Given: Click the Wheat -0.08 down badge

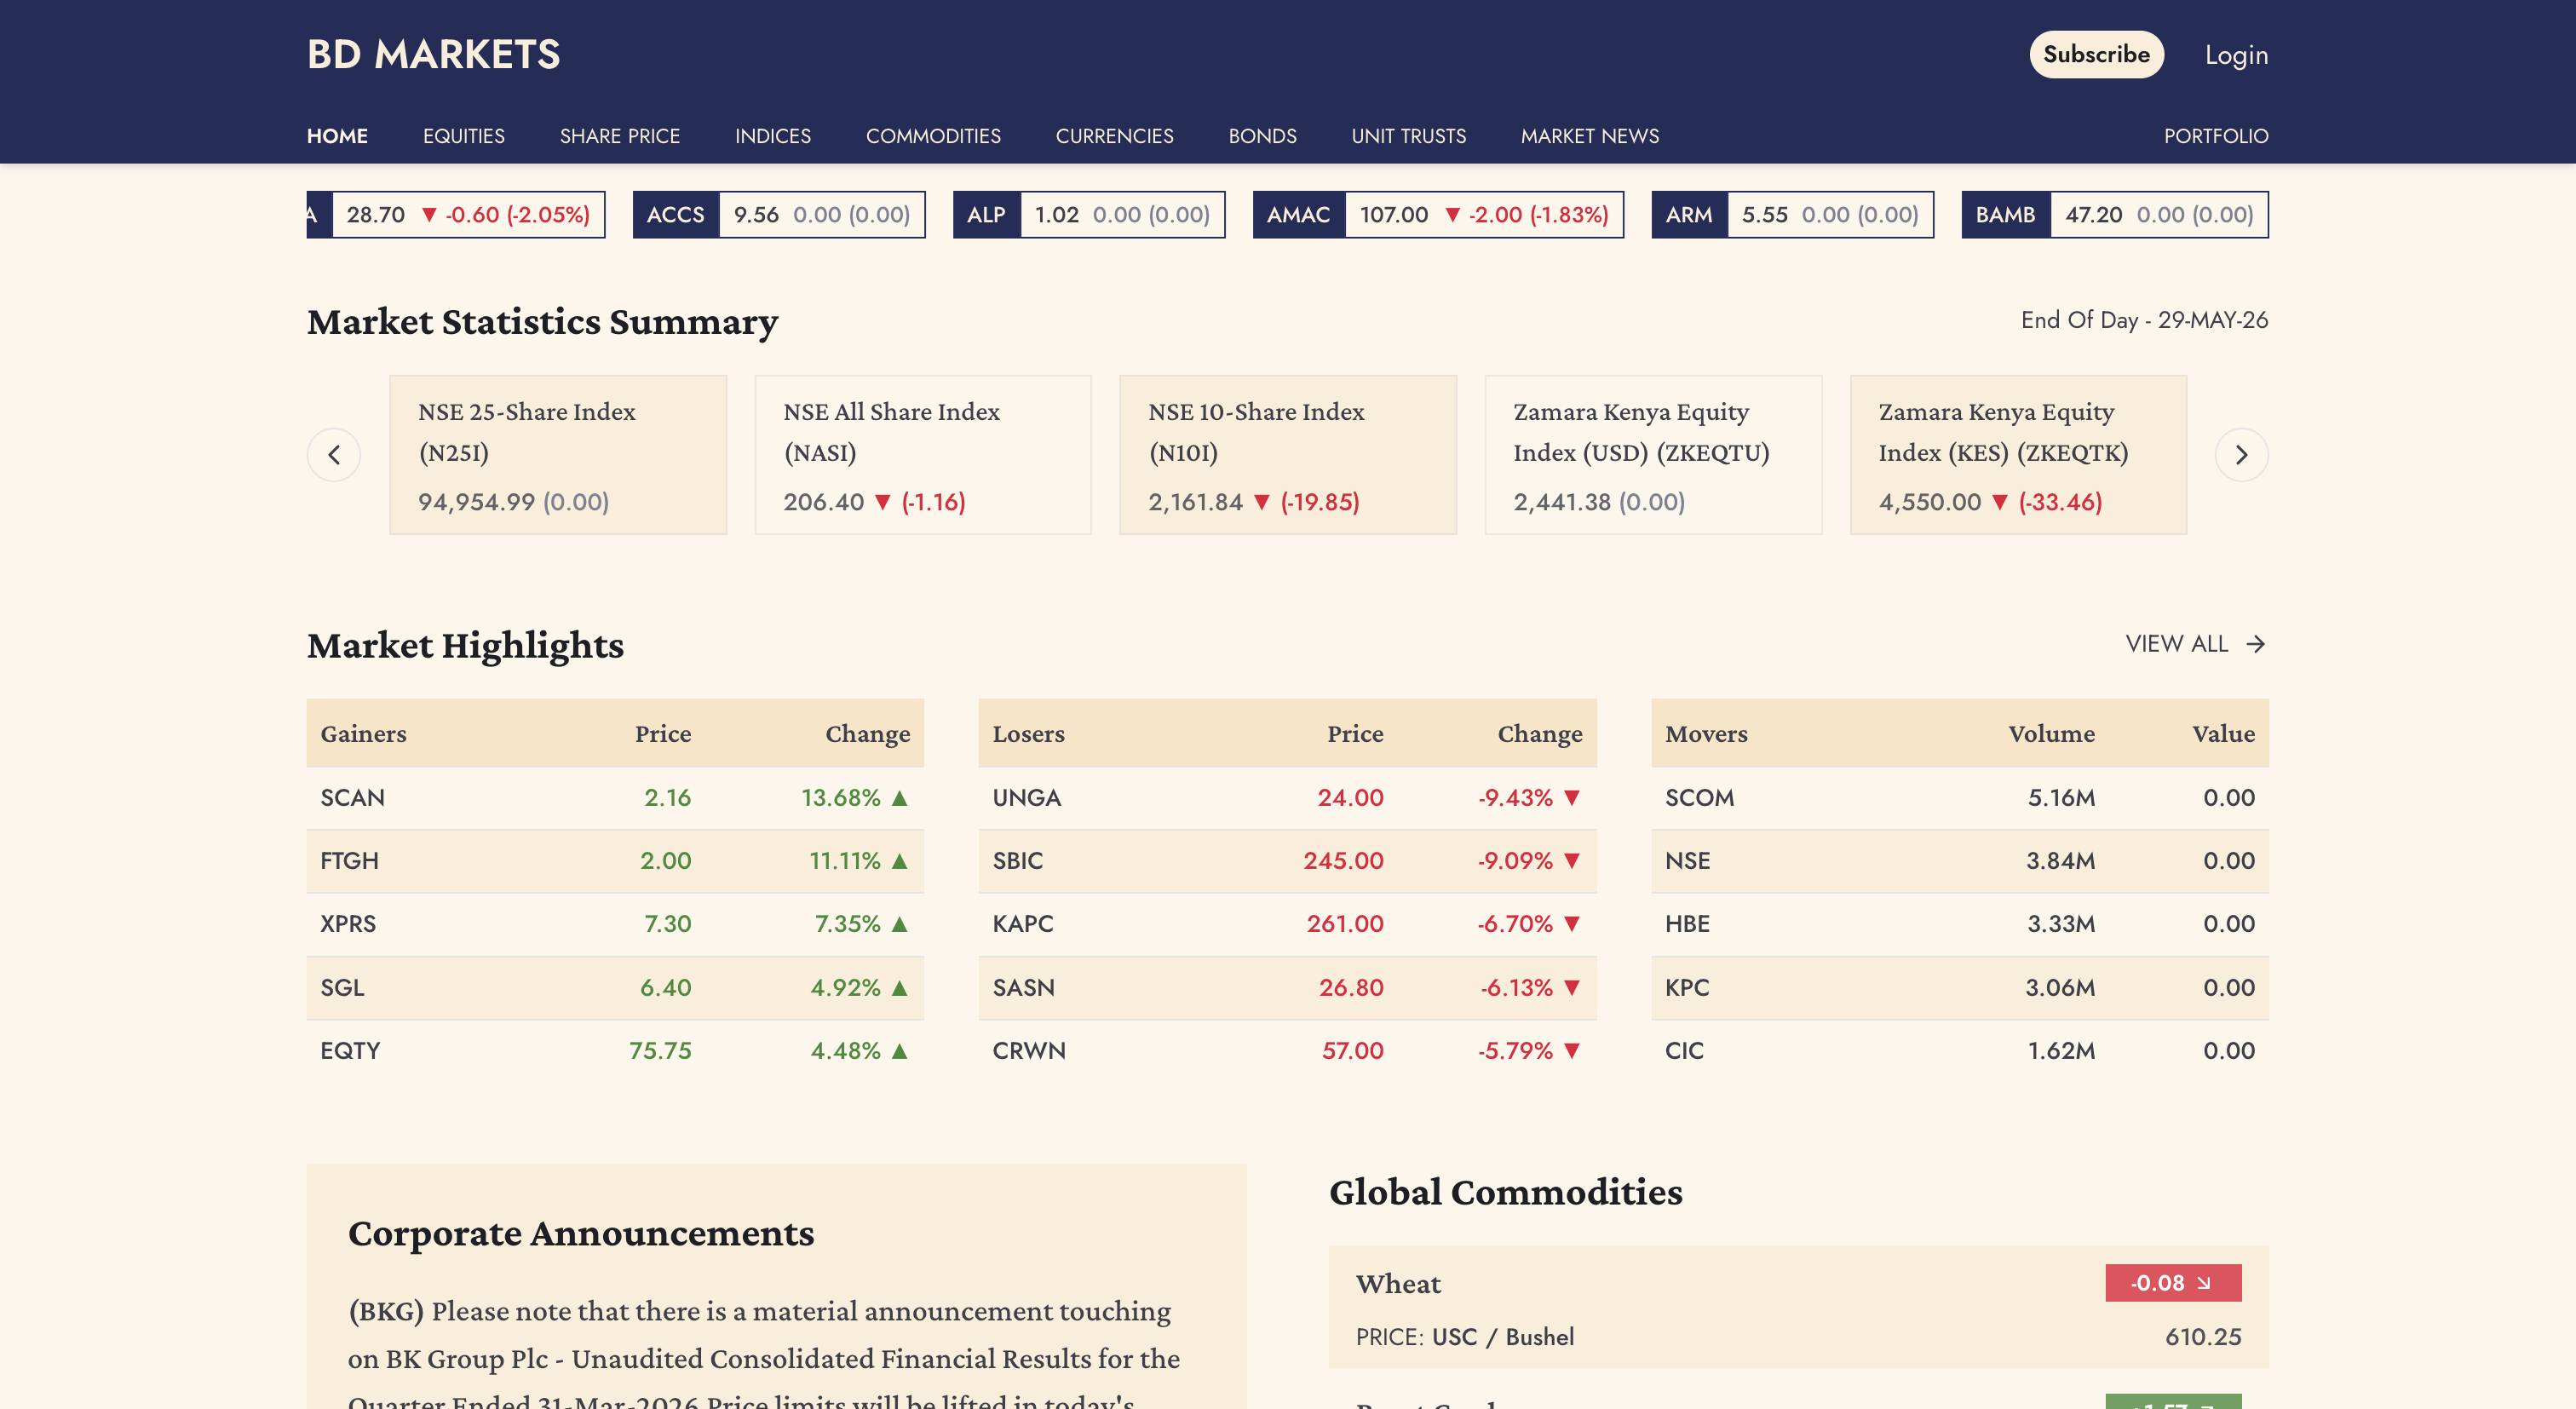Looking at the screenshot, I should pos(2173,1283).
